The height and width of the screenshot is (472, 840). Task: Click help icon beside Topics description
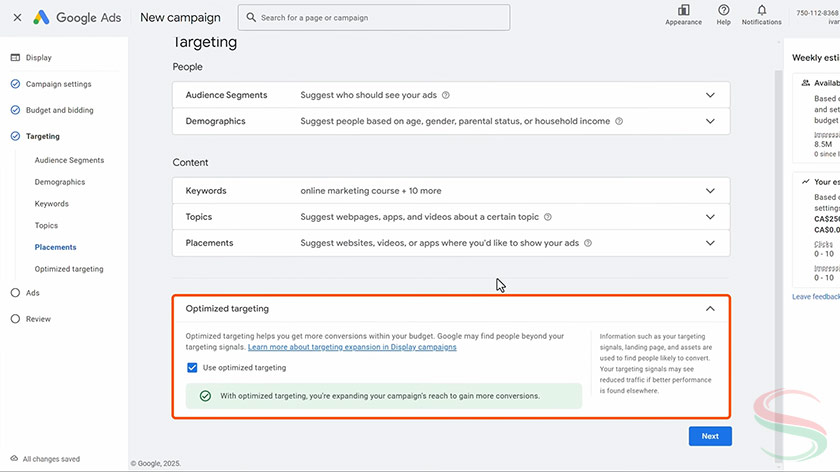point(548,216)
